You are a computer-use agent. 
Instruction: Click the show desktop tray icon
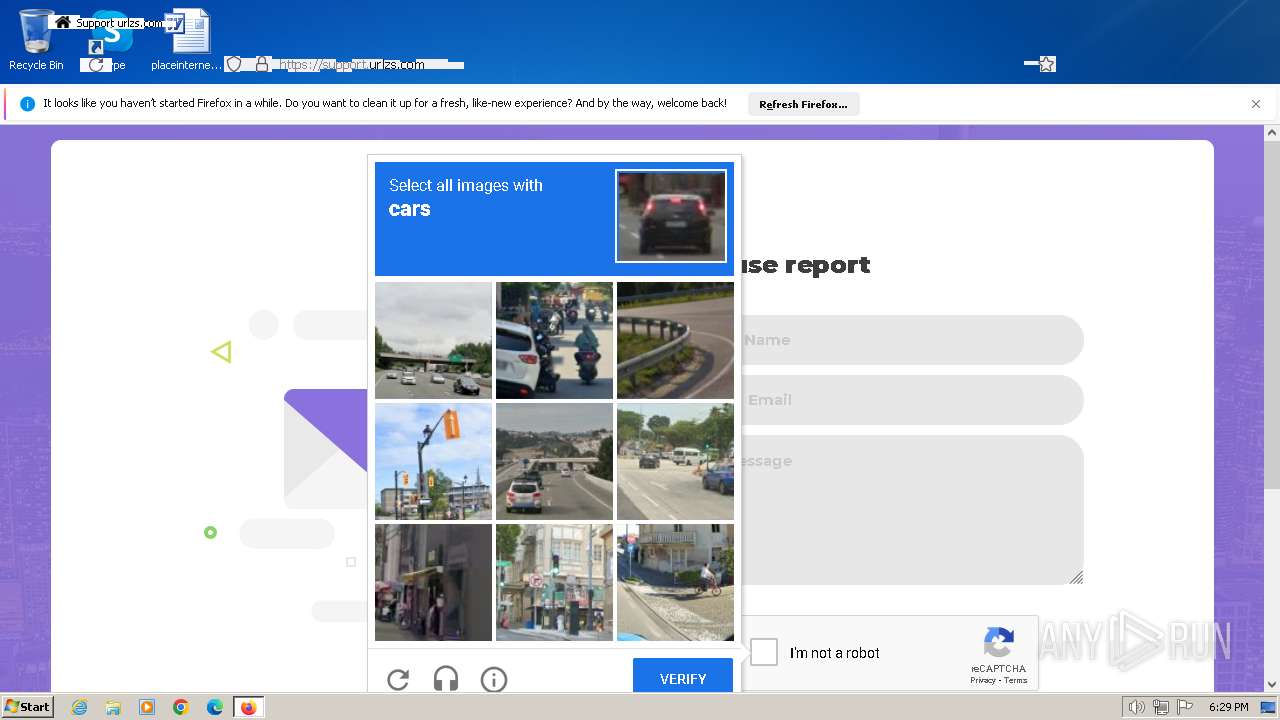pyautogui.click(x=1268, y=707)
